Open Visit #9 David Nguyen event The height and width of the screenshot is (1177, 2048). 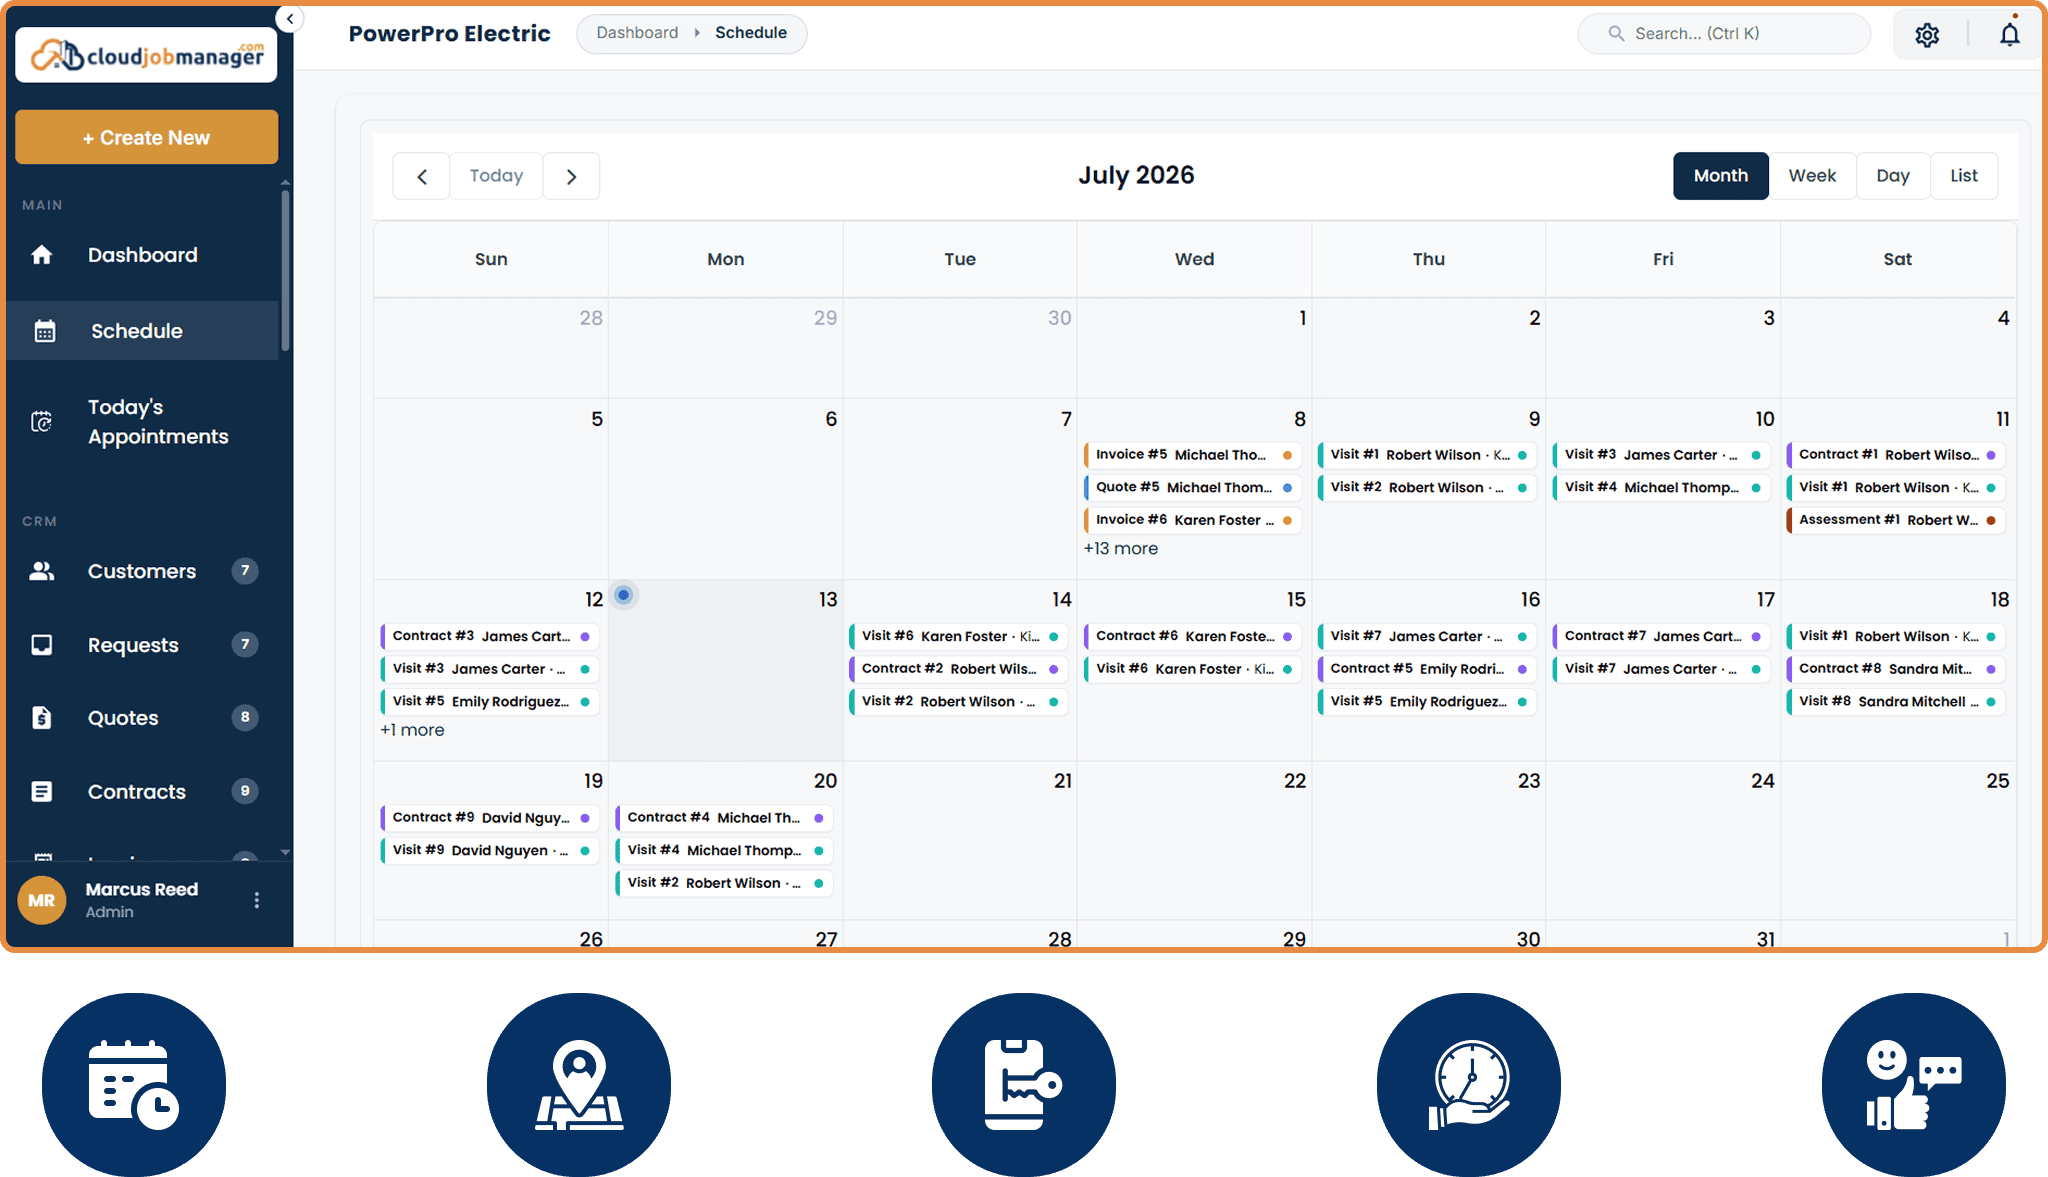[490, 851]
